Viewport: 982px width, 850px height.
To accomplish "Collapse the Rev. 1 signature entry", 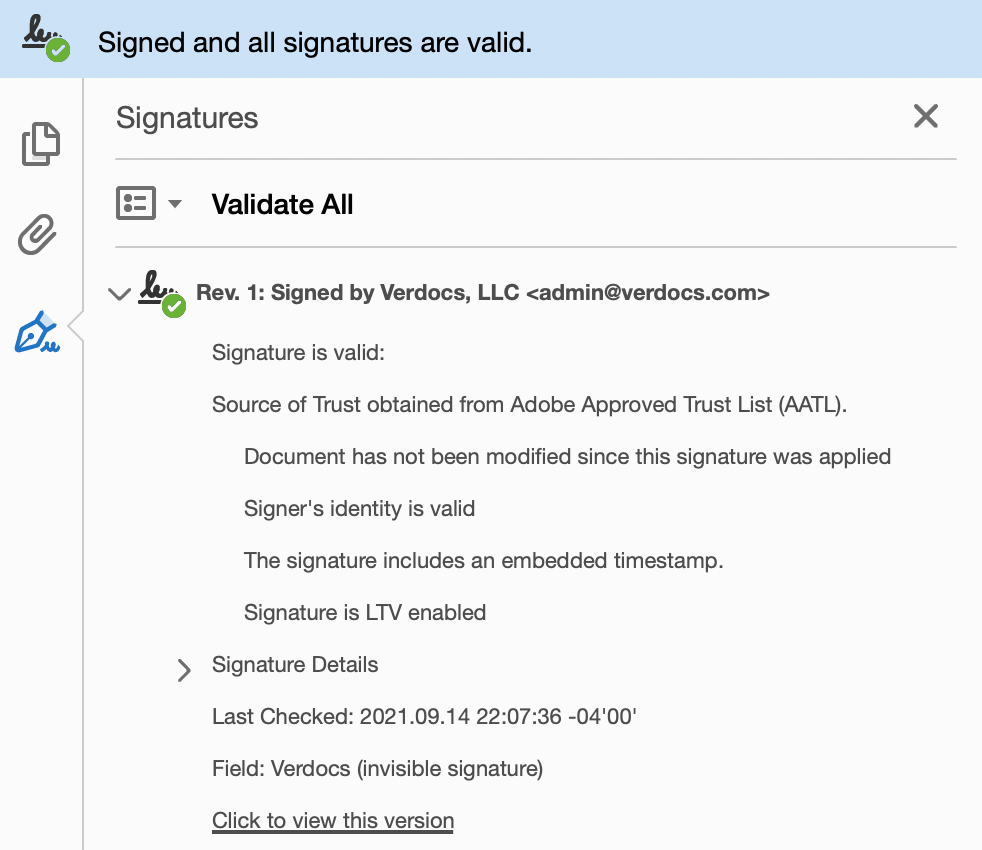I will (x=120, y=294).
